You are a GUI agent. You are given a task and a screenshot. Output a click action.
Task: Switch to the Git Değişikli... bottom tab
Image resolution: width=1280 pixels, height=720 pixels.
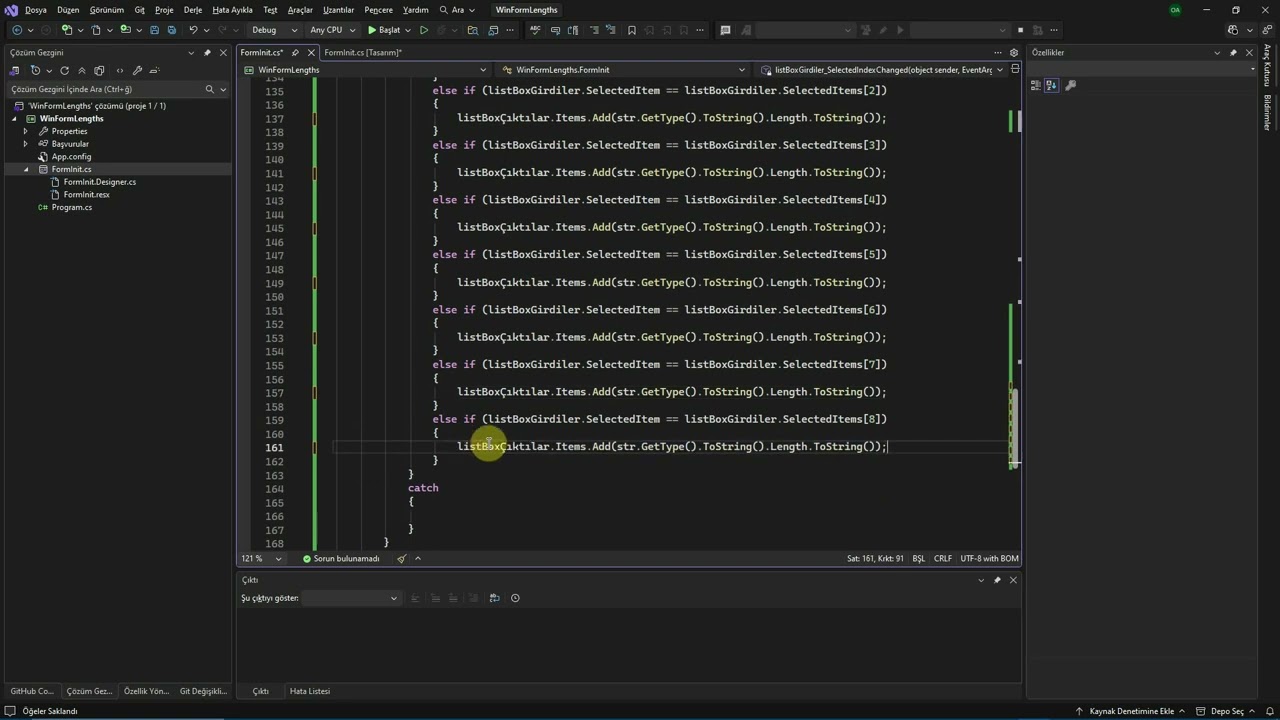click(x=204, y=691)
